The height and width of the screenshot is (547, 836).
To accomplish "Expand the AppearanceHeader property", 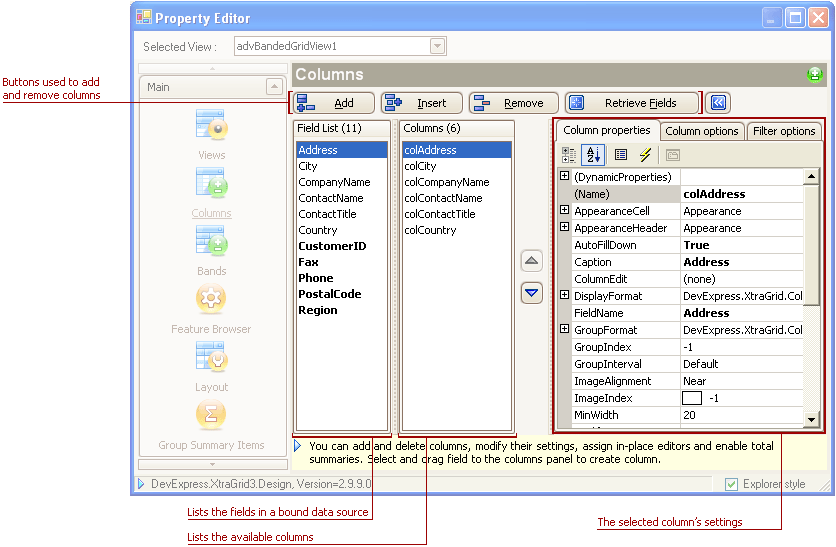I will (565, 227).
